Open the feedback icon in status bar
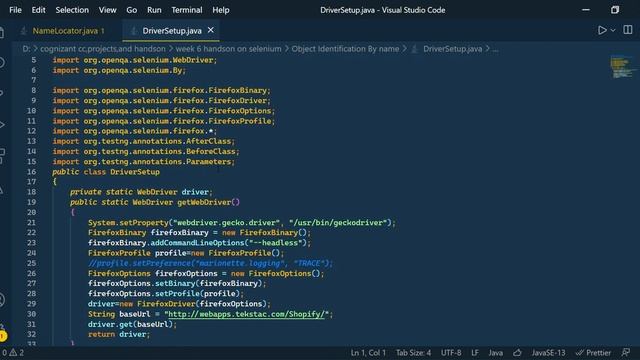 pos(626,353)
